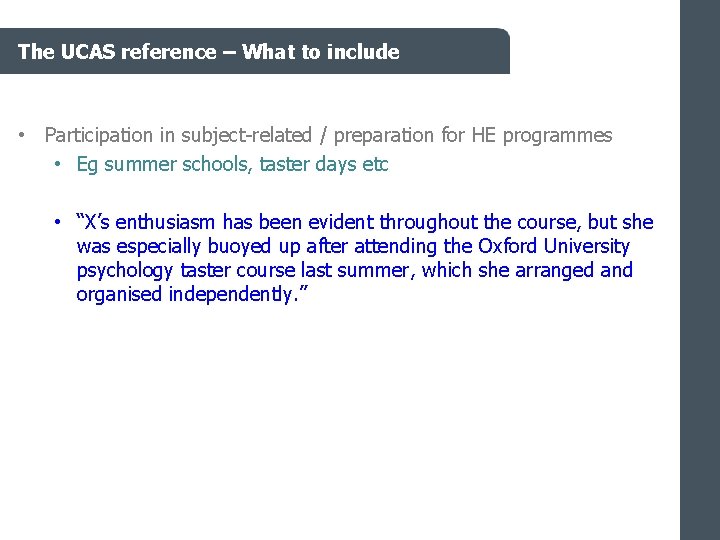Click the dark grey right sidebar
This screenshot has width=720, height=540.
[x=699, y=300]
